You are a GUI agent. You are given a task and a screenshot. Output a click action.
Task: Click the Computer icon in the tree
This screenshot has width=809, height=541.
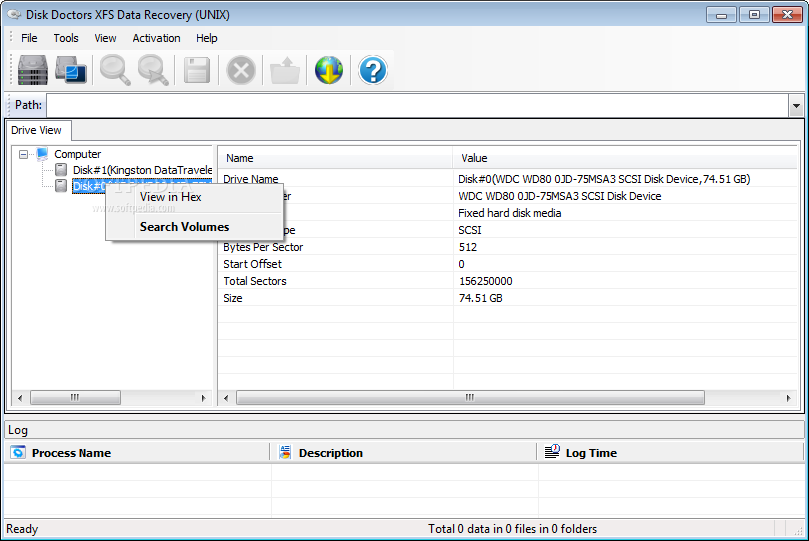point(42,154)
